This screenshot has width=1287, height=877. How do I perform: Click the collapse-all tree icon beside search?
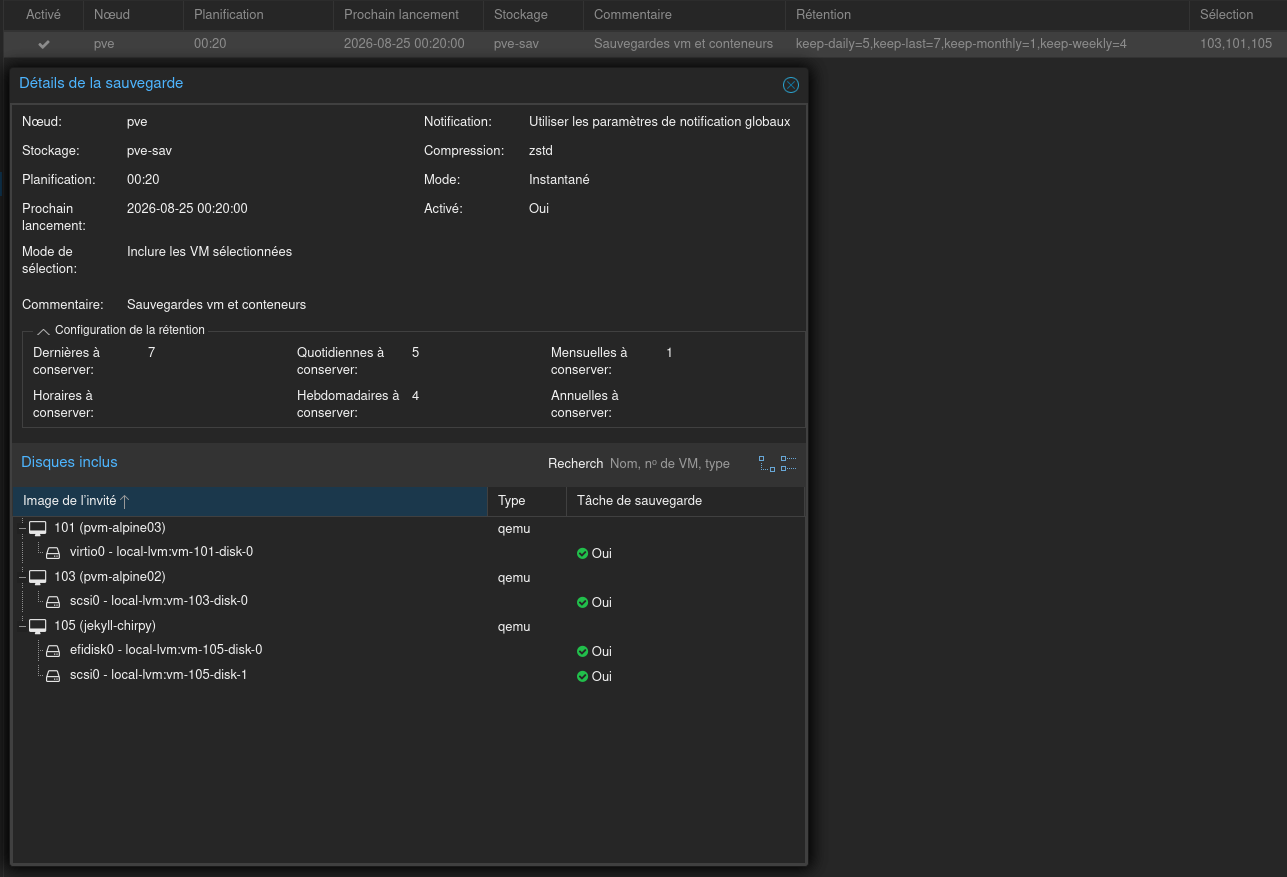789,463
